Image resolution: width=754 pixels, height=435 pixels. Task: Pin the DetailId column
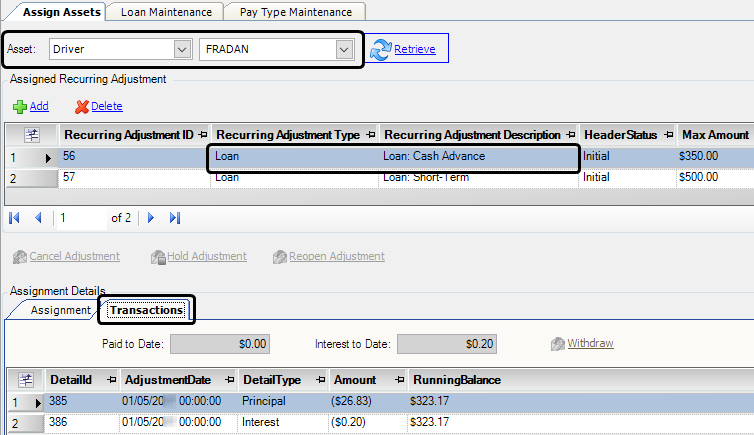pos(112,380)
